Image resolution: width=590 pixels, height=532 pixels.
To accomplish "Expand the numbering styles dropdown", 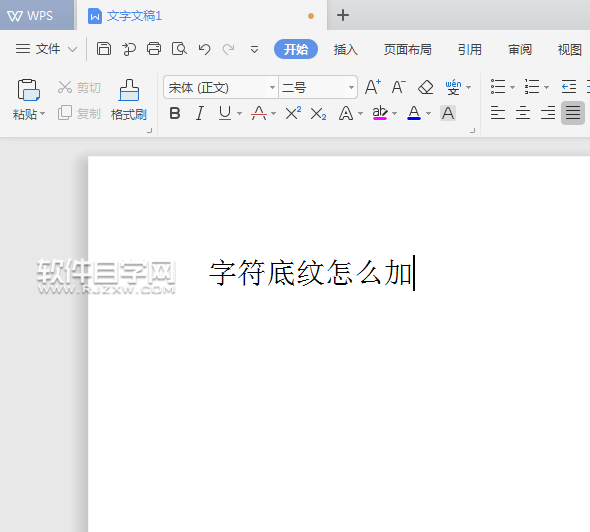I will click(x=546, y=87).
